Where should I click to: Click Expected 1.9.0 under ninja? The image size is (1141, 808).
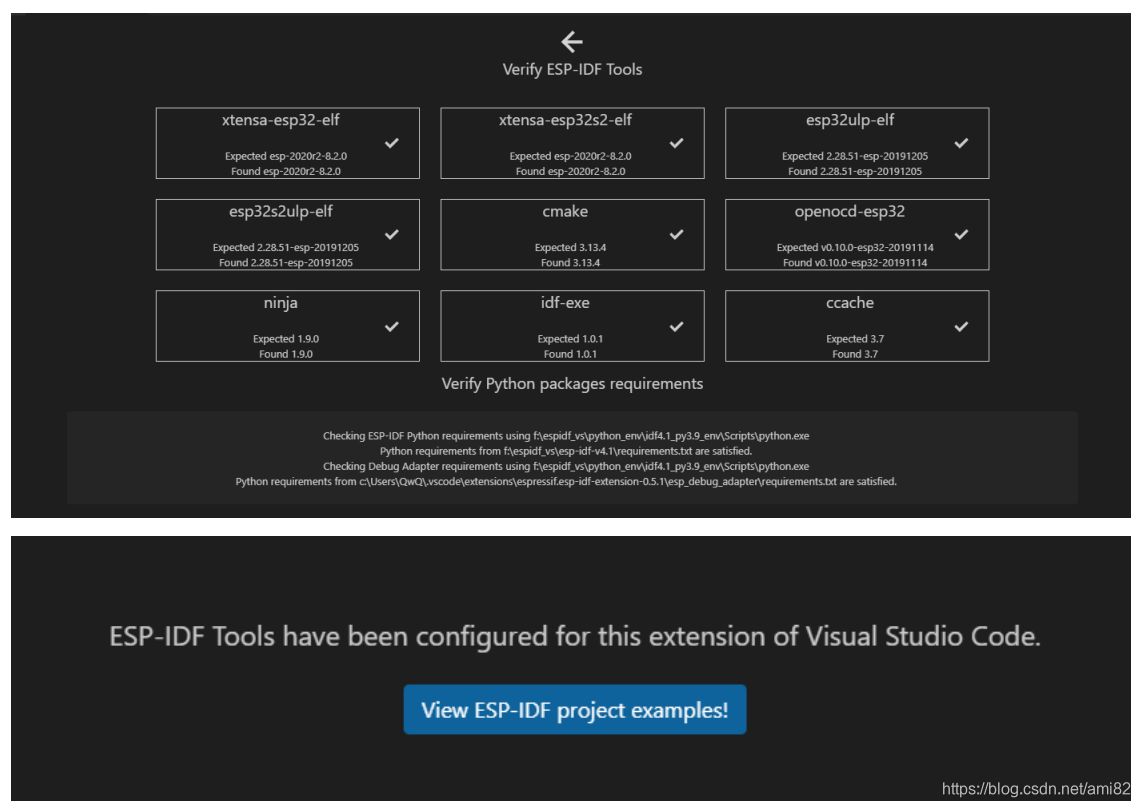point(286,339)
